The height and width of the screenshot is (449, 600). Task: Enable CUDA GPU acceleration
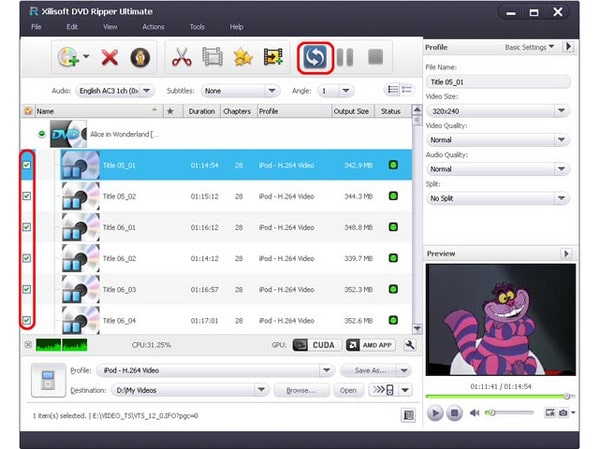click(x=315, y=345)
